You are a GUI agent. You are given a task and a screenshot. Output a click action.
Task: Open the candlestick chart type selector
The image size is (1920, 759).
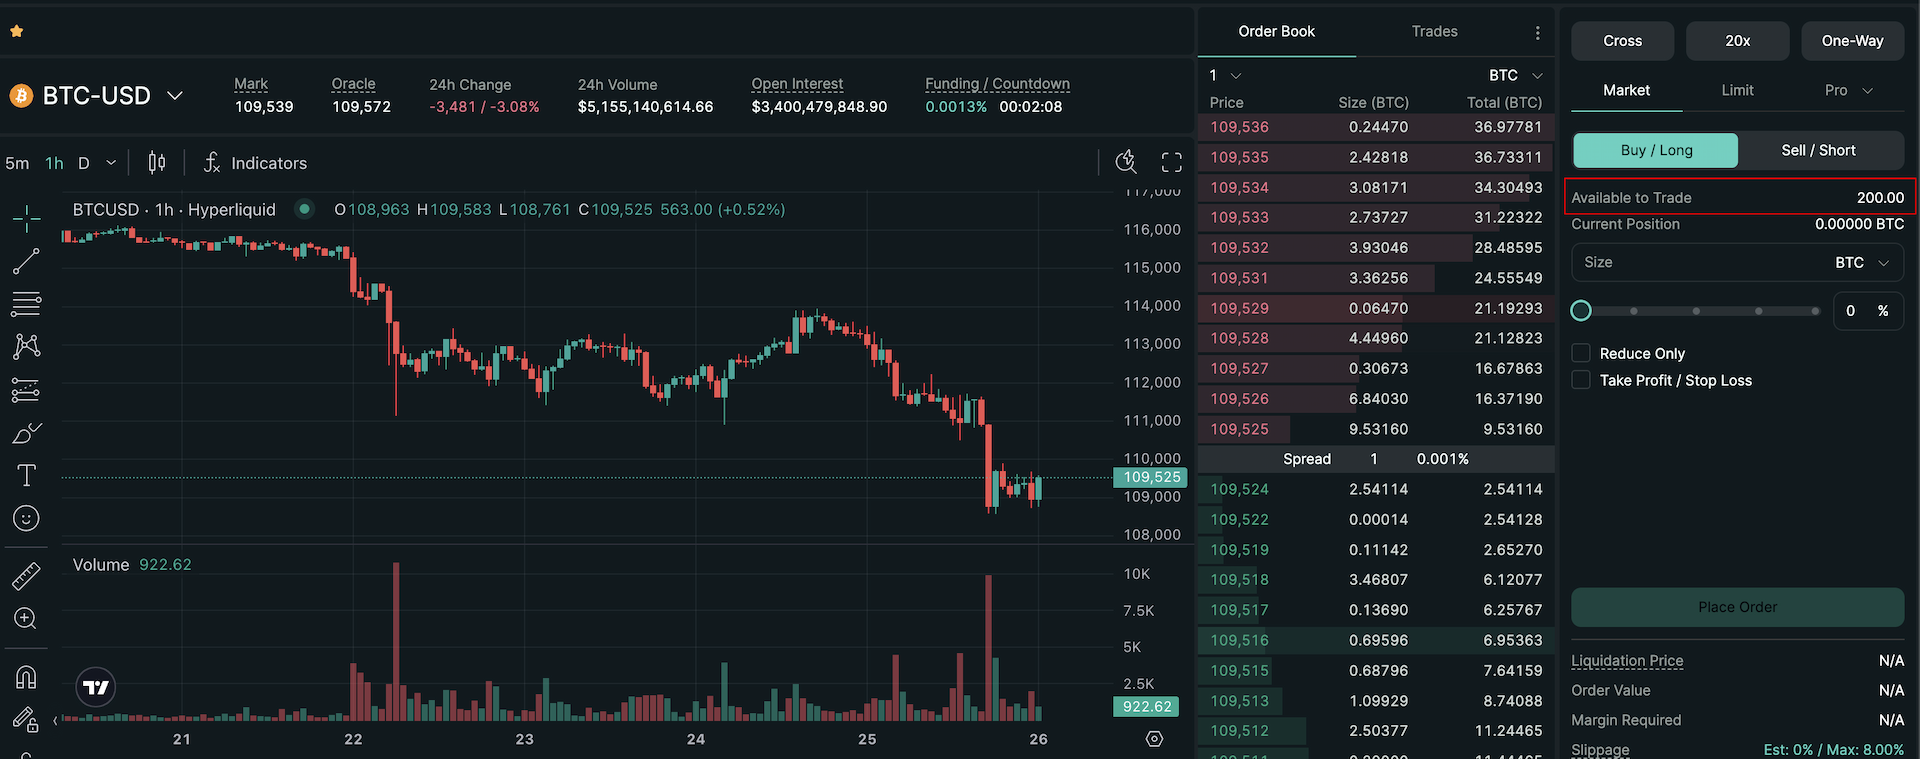tap(157, 163)
